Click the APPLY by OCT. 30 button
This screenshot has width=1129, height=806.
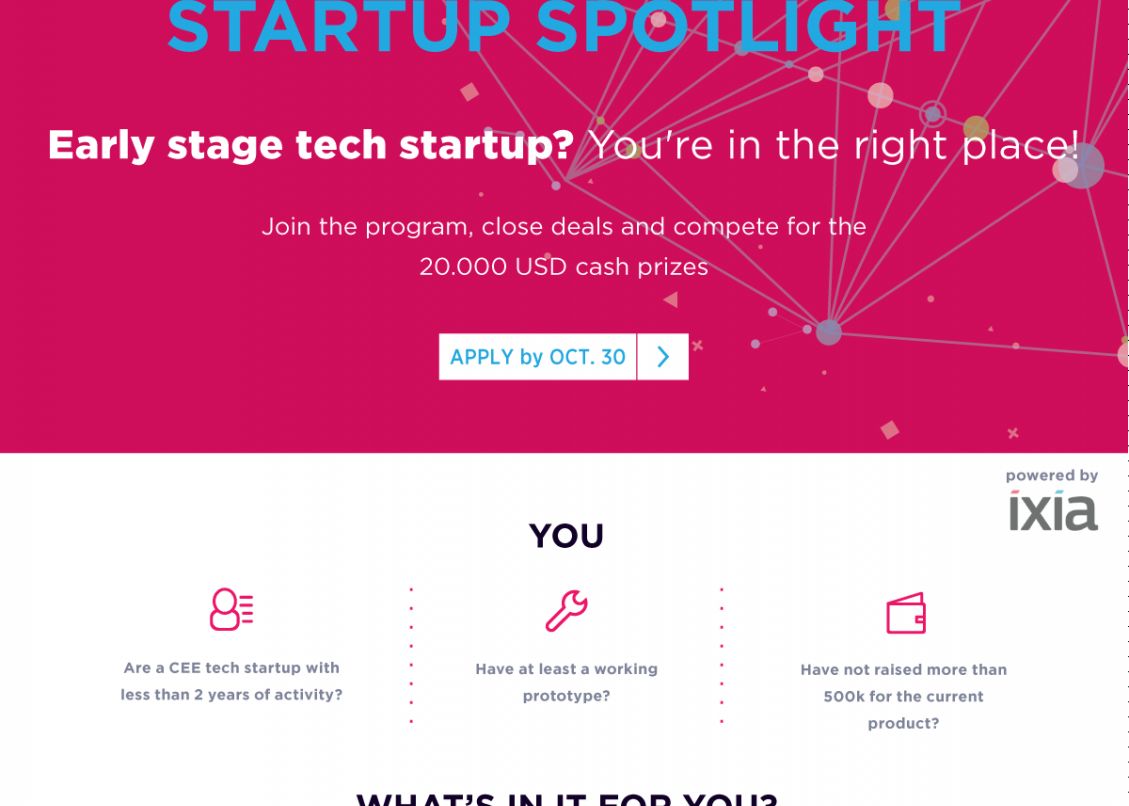point(539,356)
